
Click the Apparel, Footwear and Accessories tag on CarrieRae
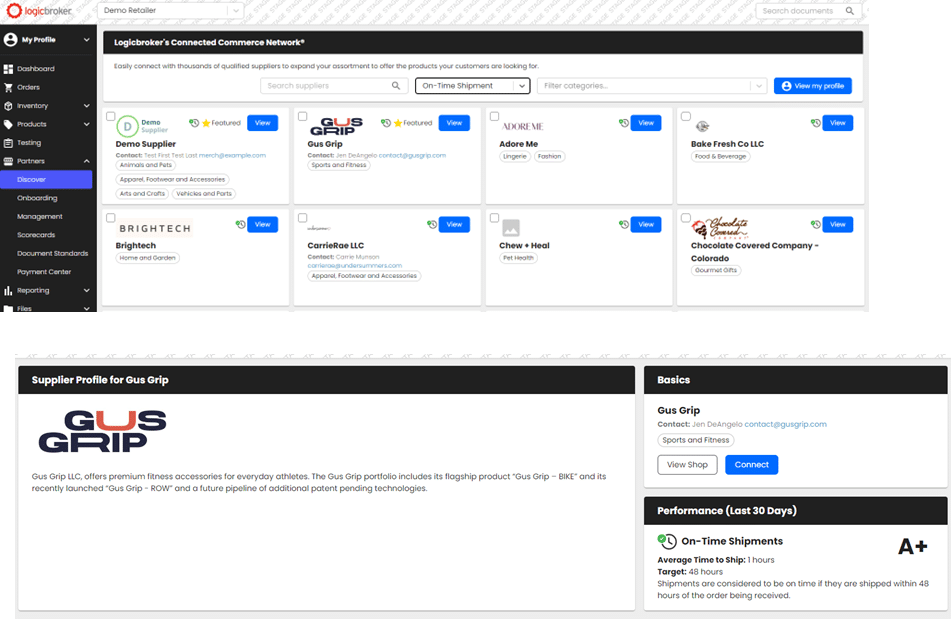click(x=364, y=276)
